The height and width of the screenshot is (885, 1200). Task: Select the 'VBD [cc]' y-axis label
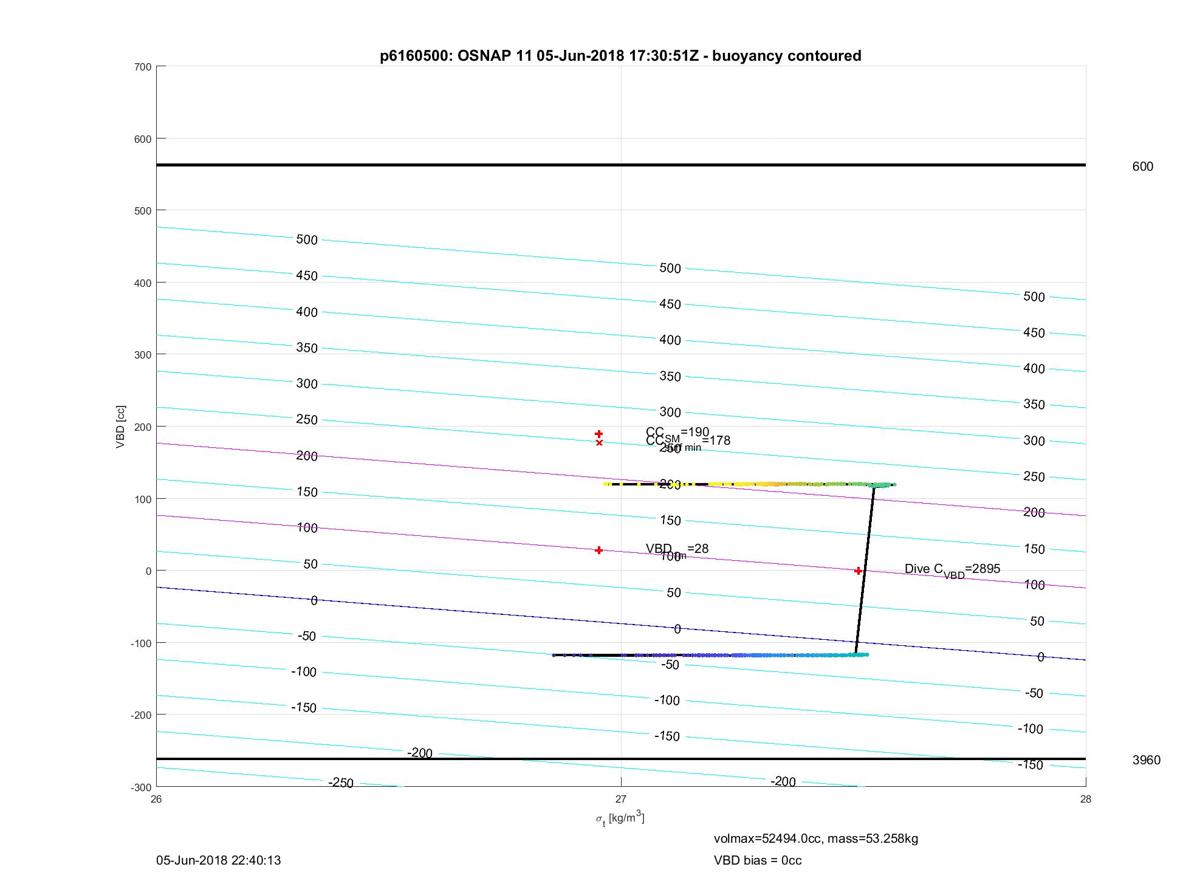point(121,426)
